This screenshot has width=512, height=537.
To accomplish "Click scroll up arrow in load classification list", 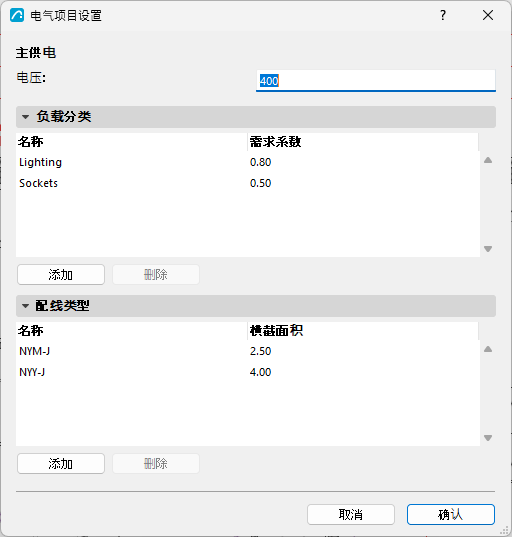I will [x=488, y=160].
